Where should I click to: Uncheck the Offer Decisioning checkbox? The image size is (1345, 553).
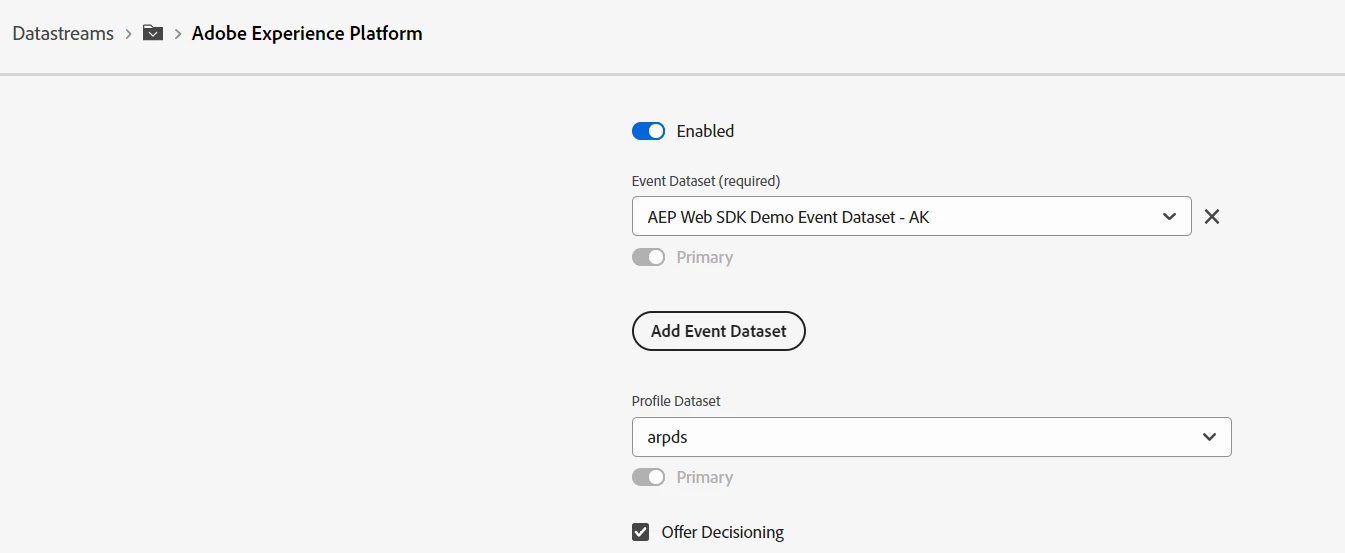tap(641, 532)
